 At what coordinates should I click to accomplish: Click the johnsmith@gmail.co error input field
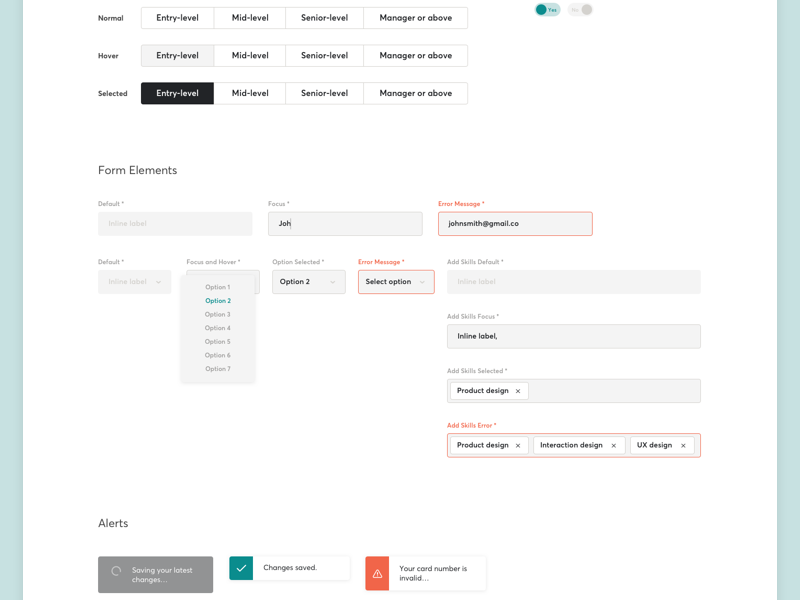tap(515, 223)
